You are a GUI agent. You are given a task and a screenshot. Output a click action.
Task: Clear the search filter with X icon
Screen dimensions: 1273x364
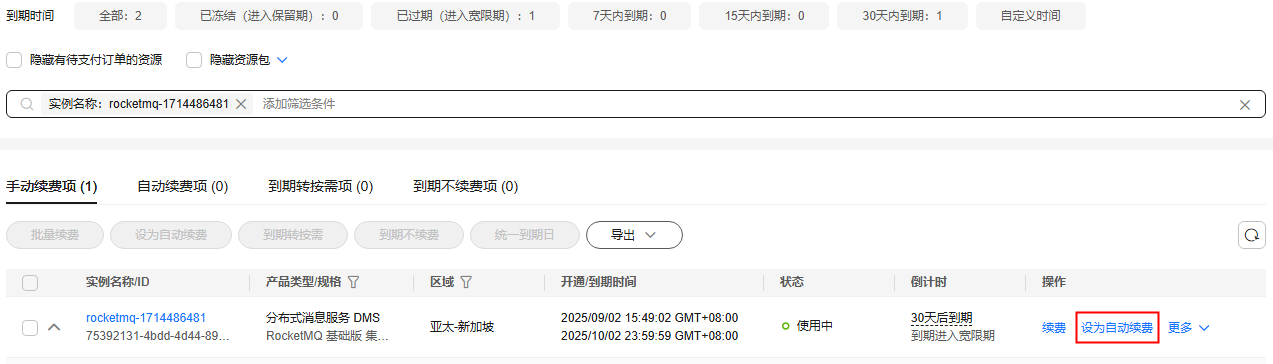1245,105
